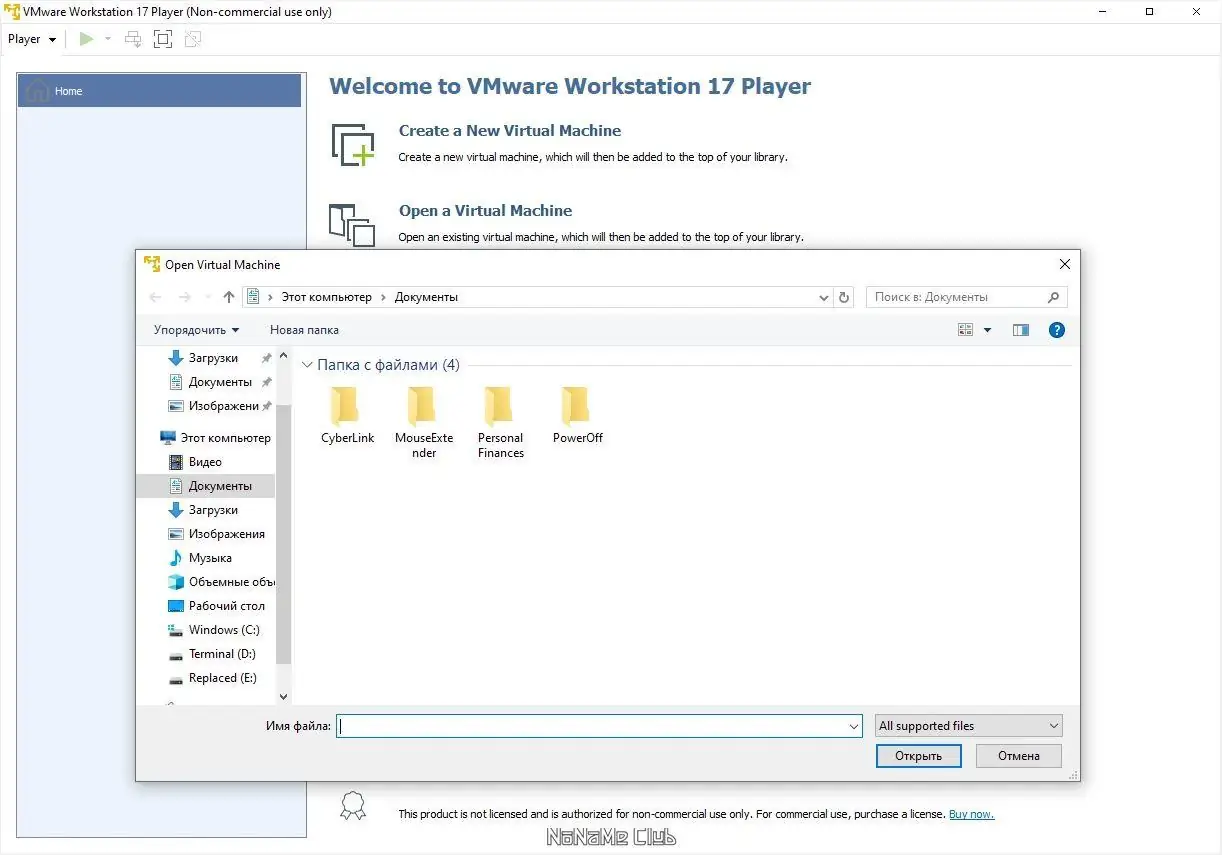1222x855 pixels.
Task: Click the Buy now link
Action: pos(971,814)
